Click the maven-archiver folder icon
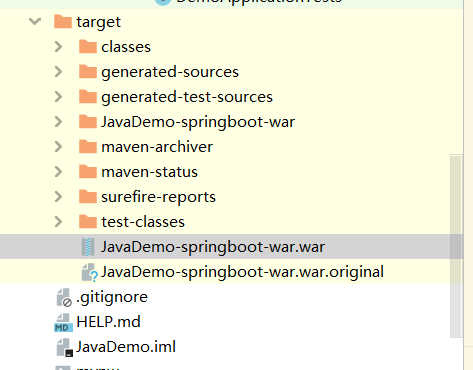 click(88, 146)
